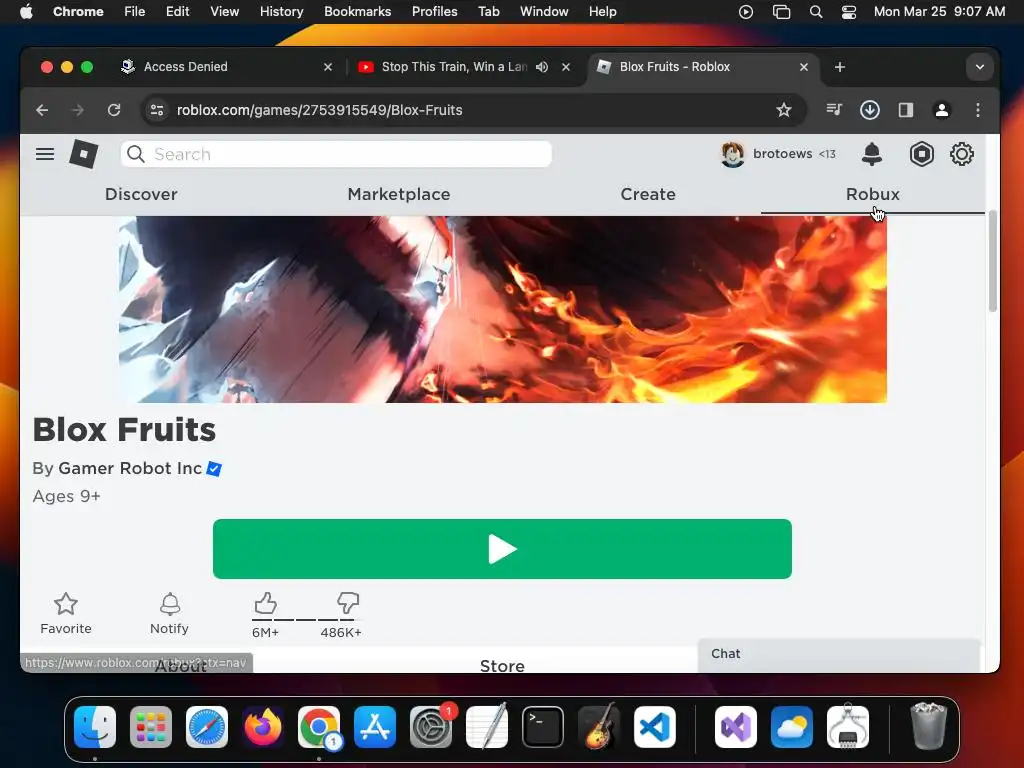Open Chrome downloads icon

pyautogui.click(x=870, y=110)
